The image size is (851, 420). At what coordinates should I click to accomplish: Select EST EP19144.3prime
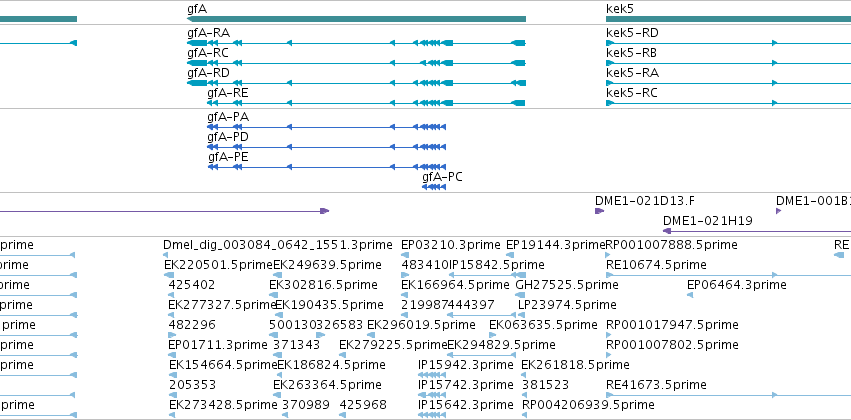(x=555, y=245)
